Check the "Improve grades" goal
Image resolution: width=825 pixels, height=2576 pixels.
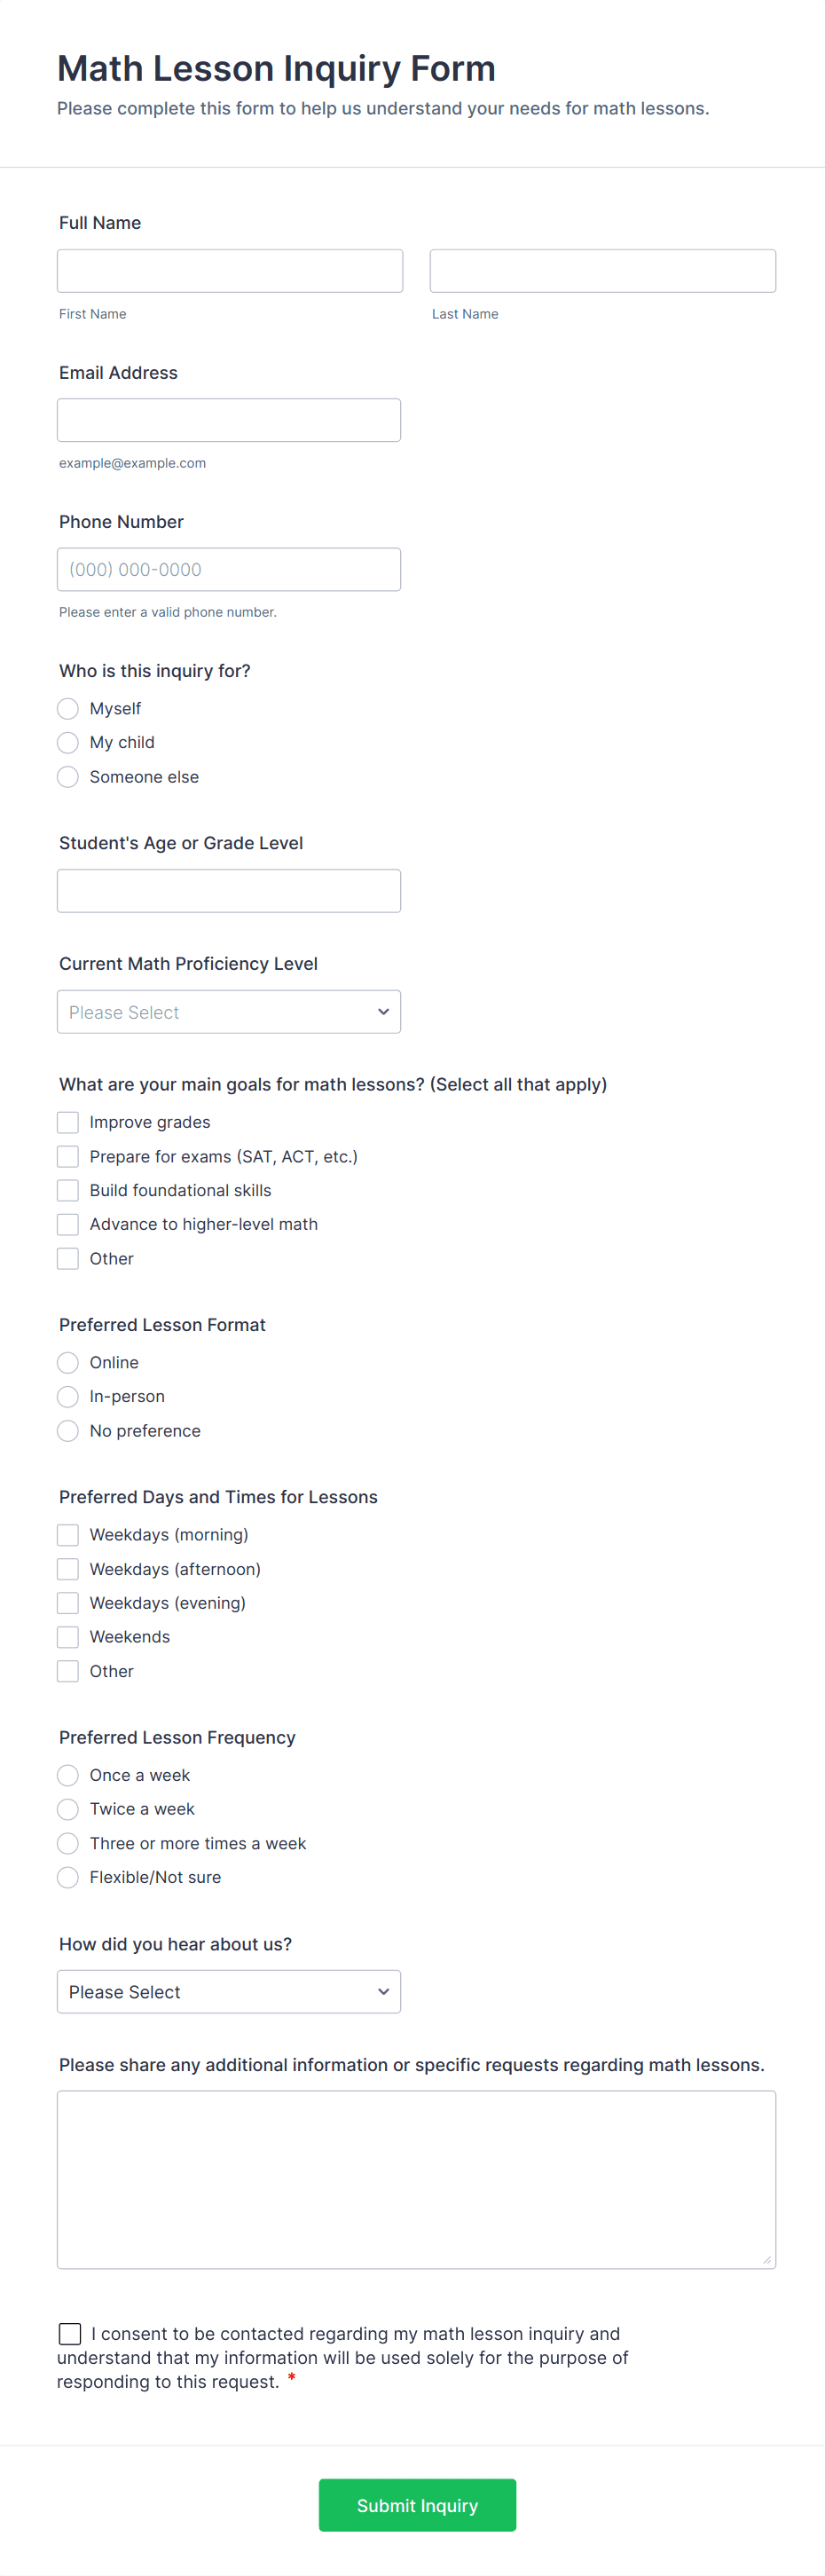67,1122
